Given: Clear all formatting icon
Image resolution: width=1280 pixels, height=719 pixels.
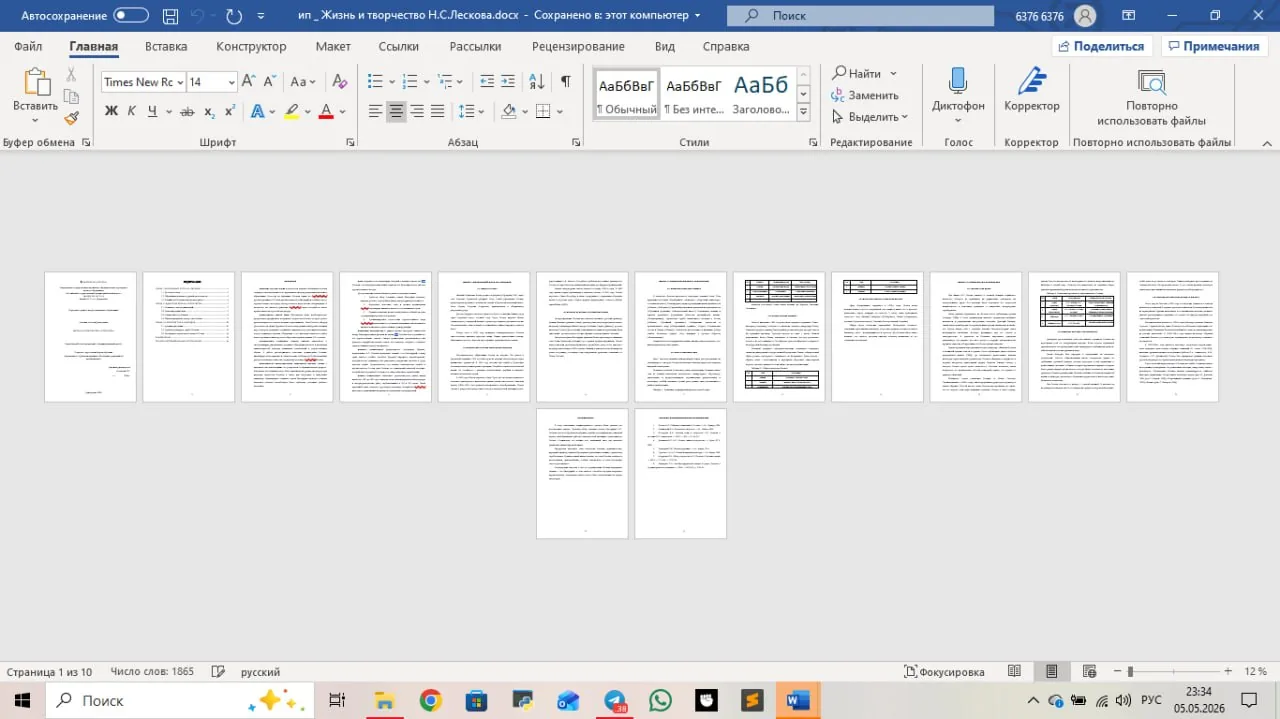Looking at the screenshot, I should tap(339, 82).
